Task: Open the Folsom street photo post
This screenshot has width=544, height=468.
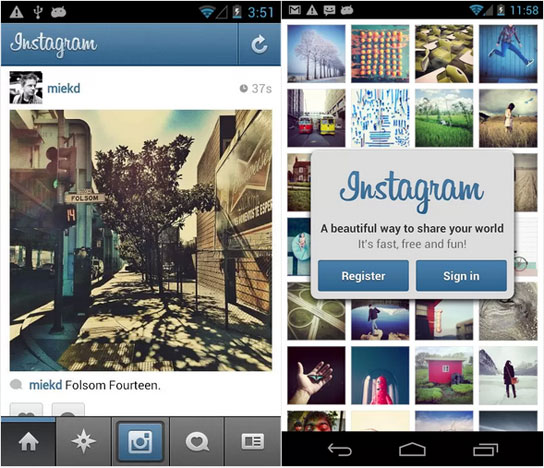Action: point(141,240)
